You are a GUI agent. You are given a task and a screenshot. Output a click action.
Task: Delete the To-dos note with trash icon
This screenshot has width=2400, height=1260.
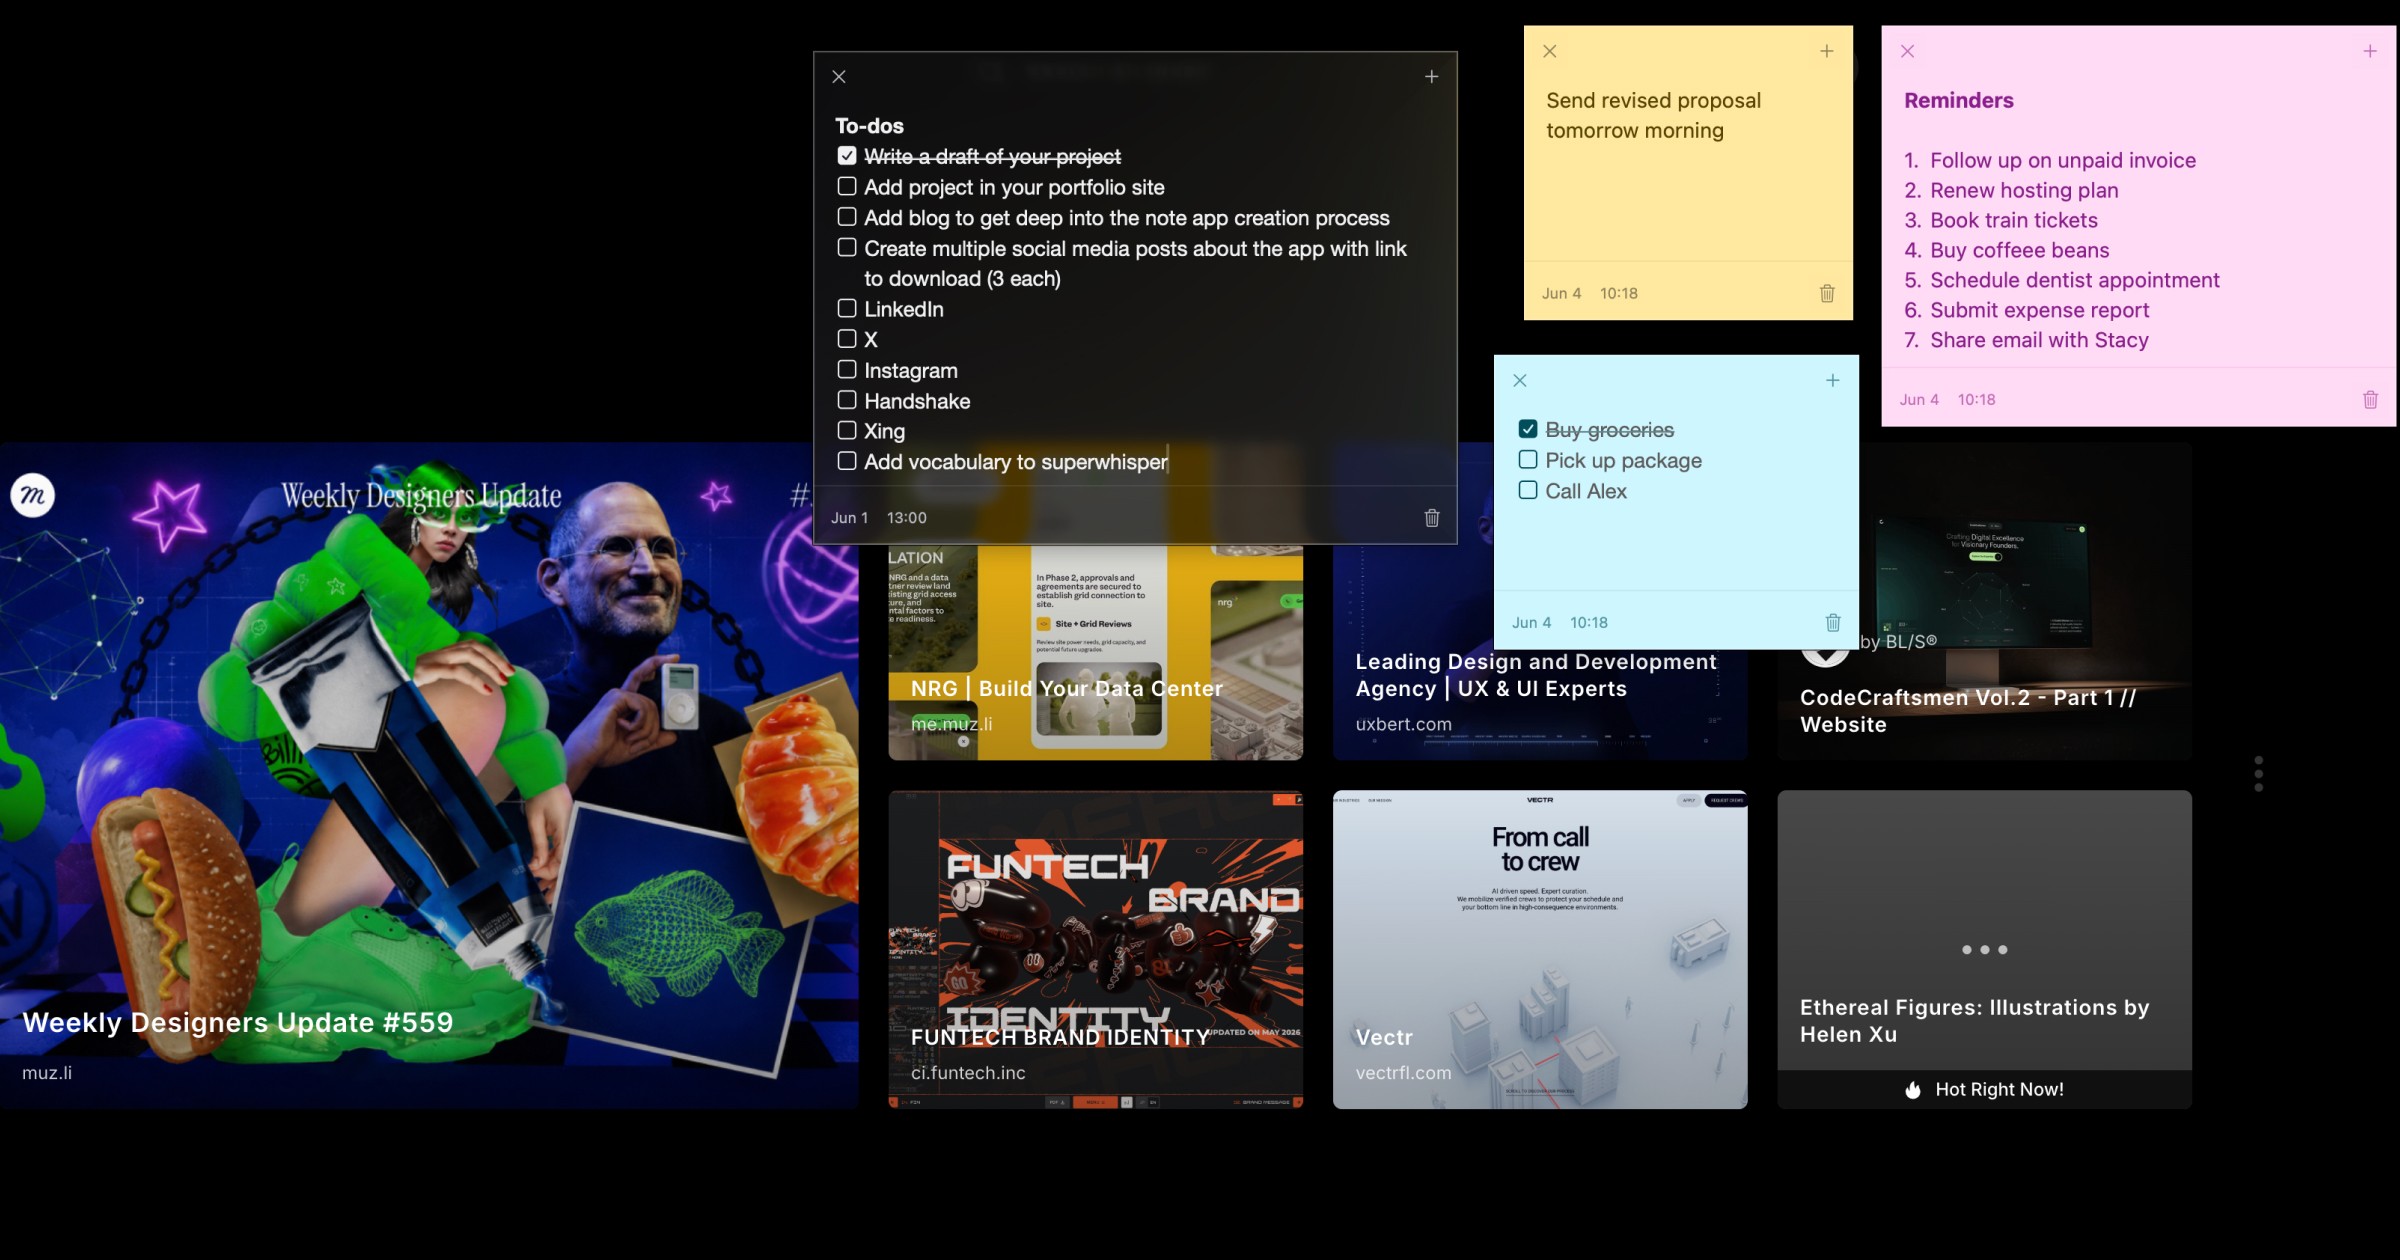pos(1431,518)
